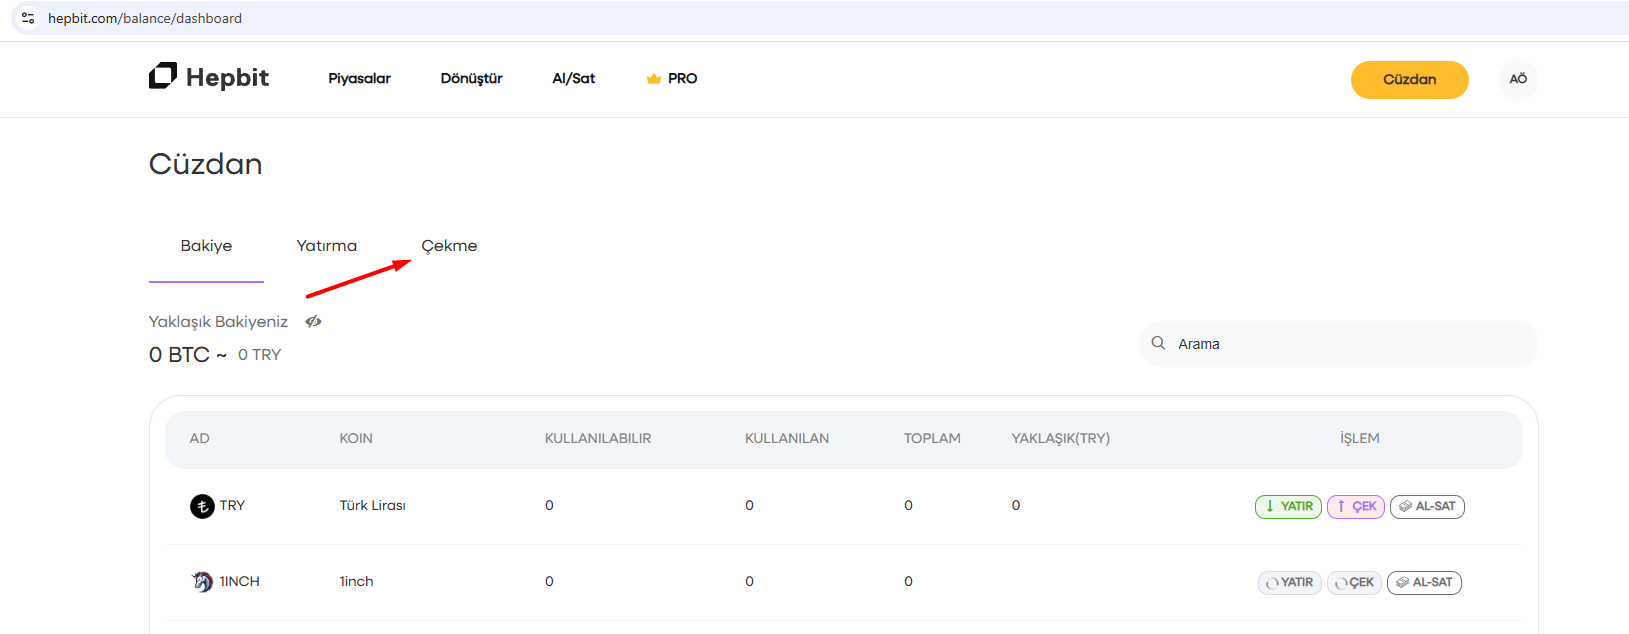Open the Piyasalar menu
Viewport: 1629px width, 634px height.
tap(359, 79)
